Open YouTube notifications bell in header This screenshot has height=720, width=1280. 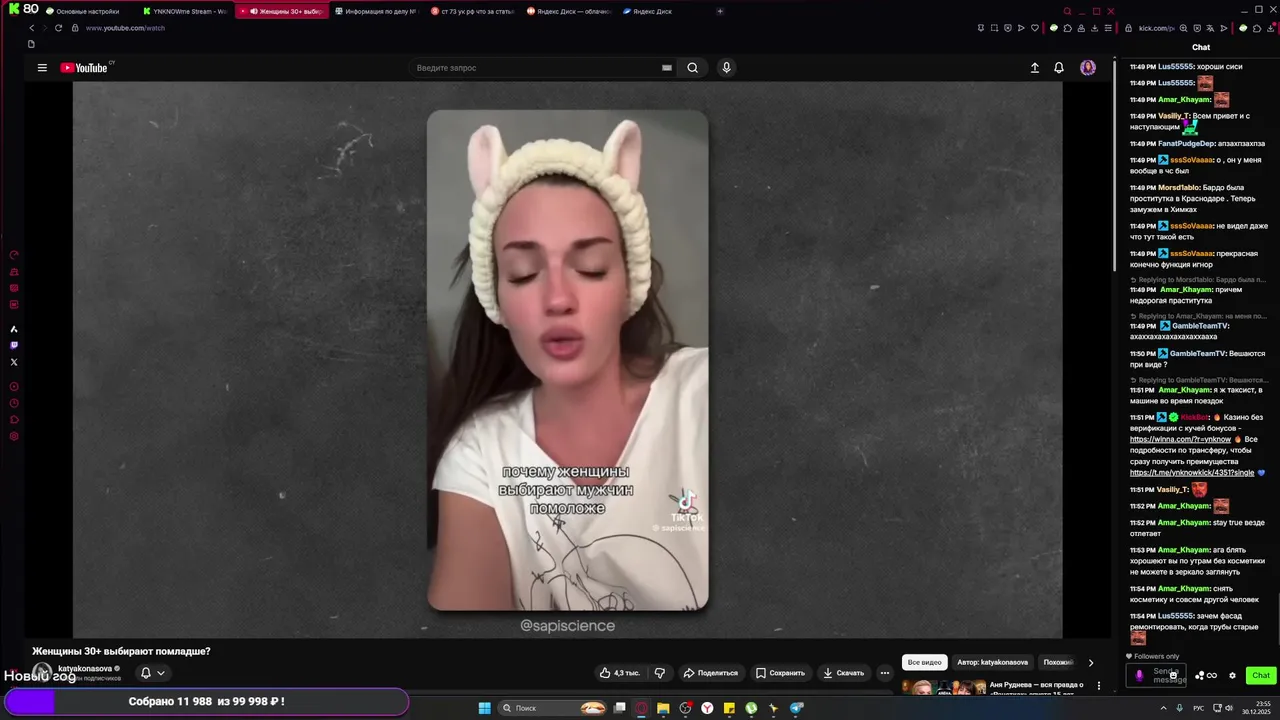click(1059, 68)
